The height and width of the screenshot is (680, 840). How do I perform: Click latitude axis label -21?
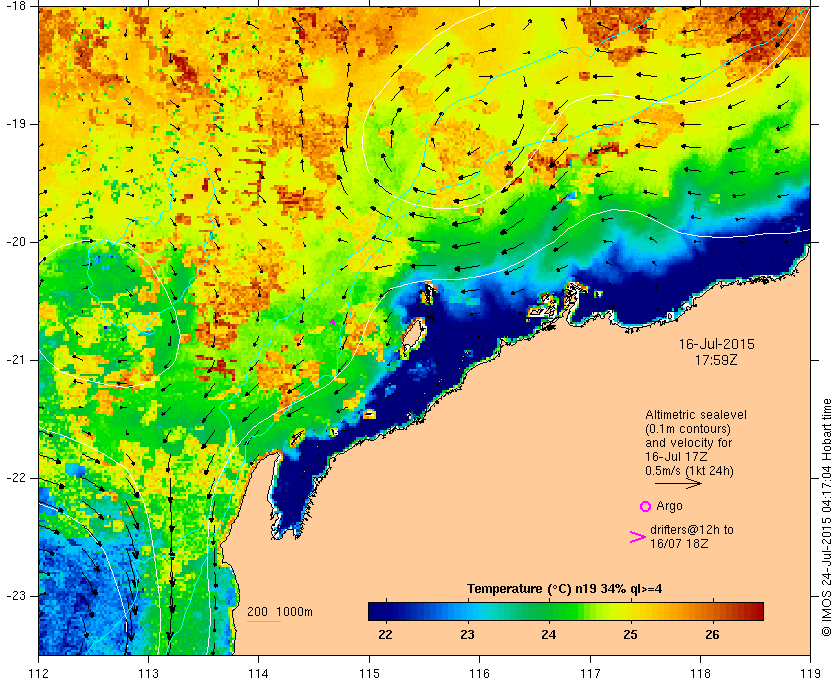16,360
